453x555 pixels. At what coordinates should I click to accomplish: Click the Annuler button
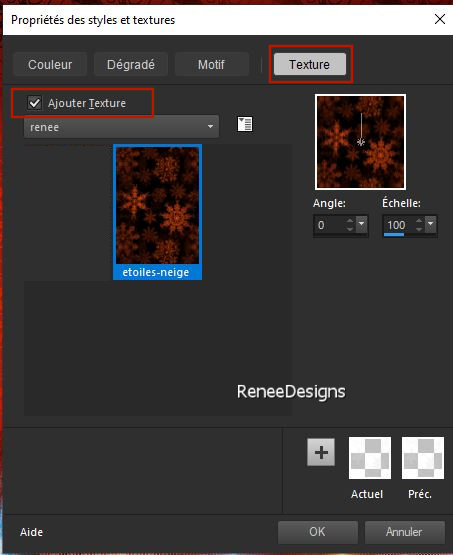tap(404, 532)
